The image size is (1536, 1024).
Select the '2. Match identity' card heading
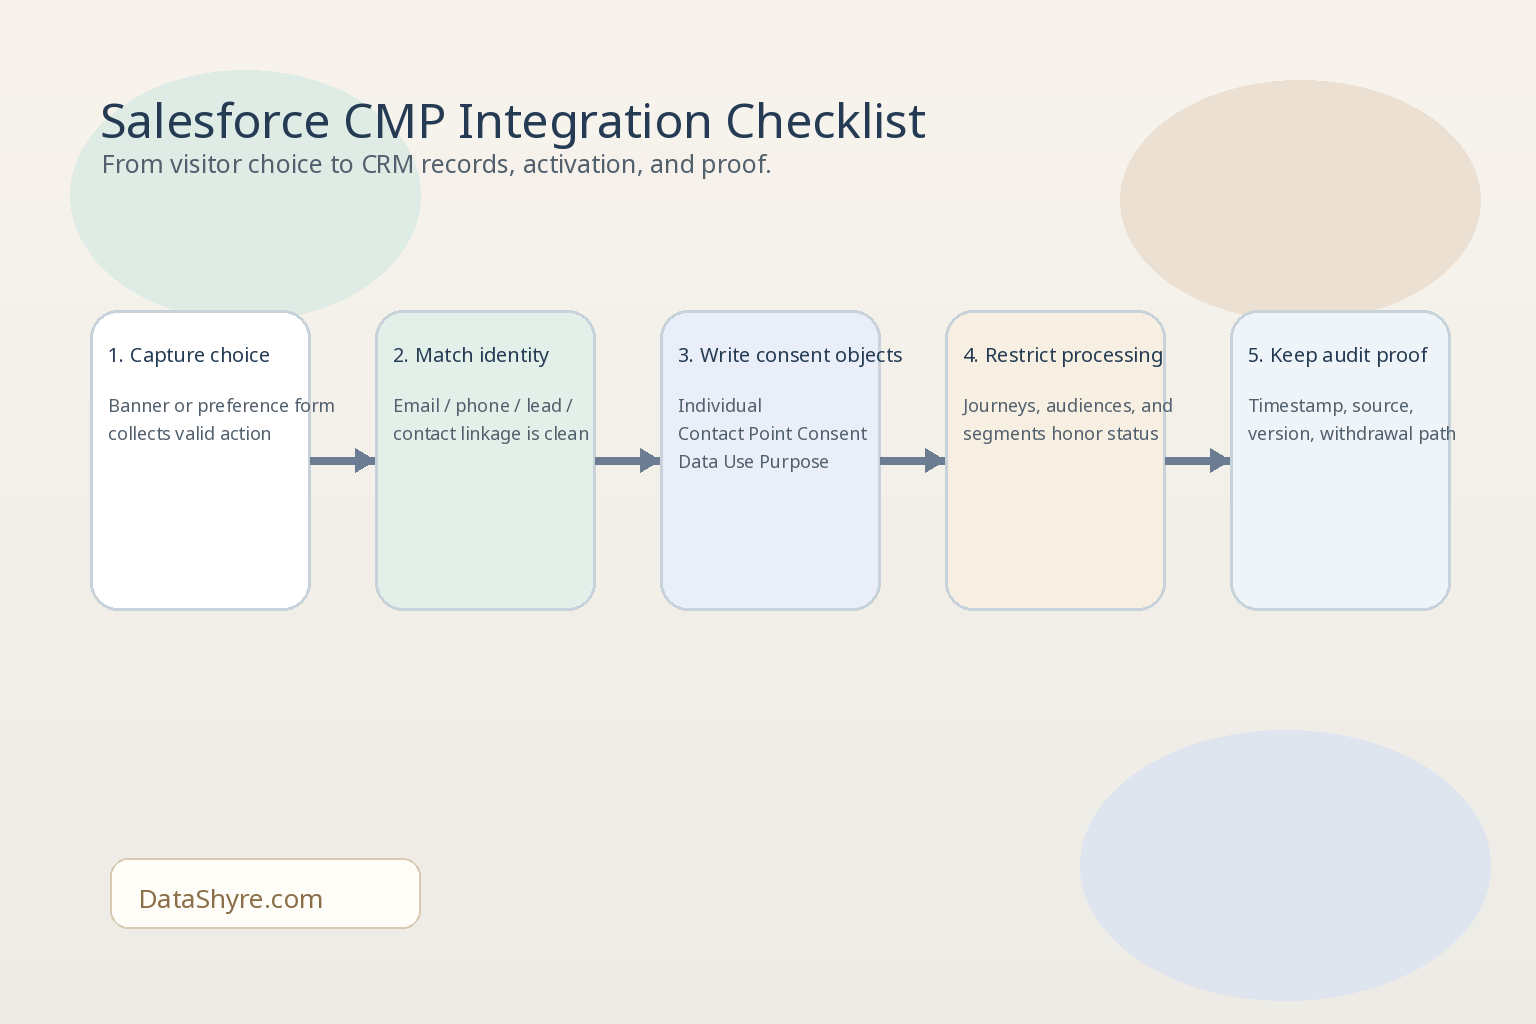(x=471, y=355)
